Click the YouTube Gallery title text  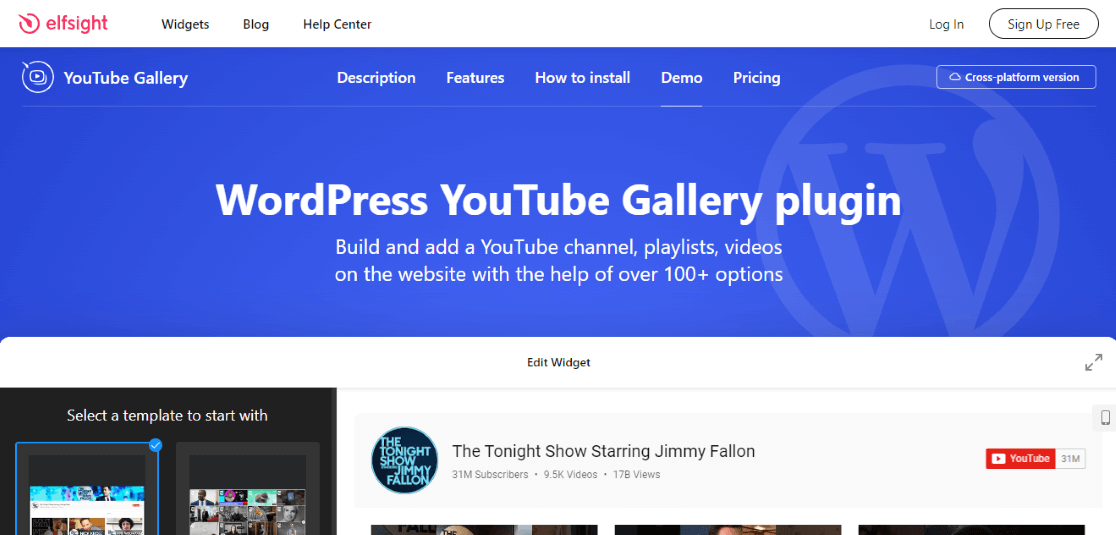[x=125, y=78]
